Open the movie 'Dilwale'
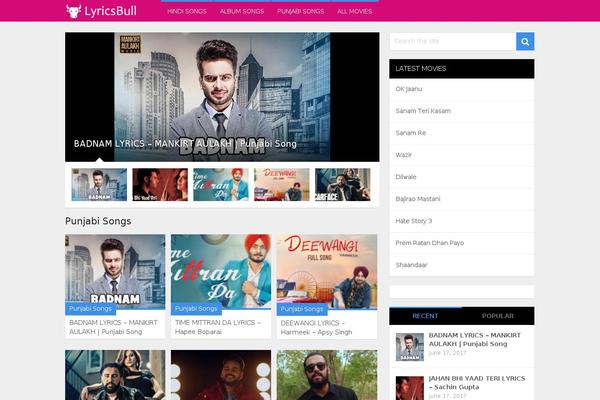 (x=406, y=177)
